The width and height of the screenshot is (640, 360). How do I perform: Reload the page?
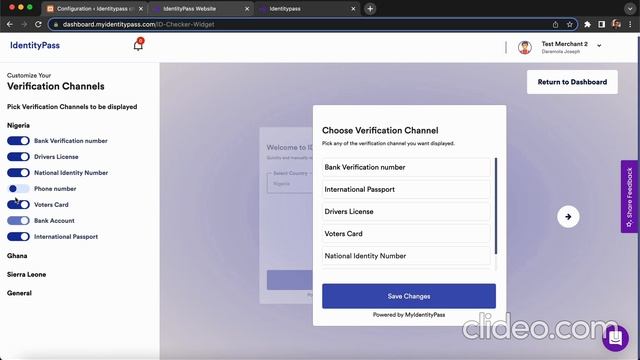click(38, 24)
